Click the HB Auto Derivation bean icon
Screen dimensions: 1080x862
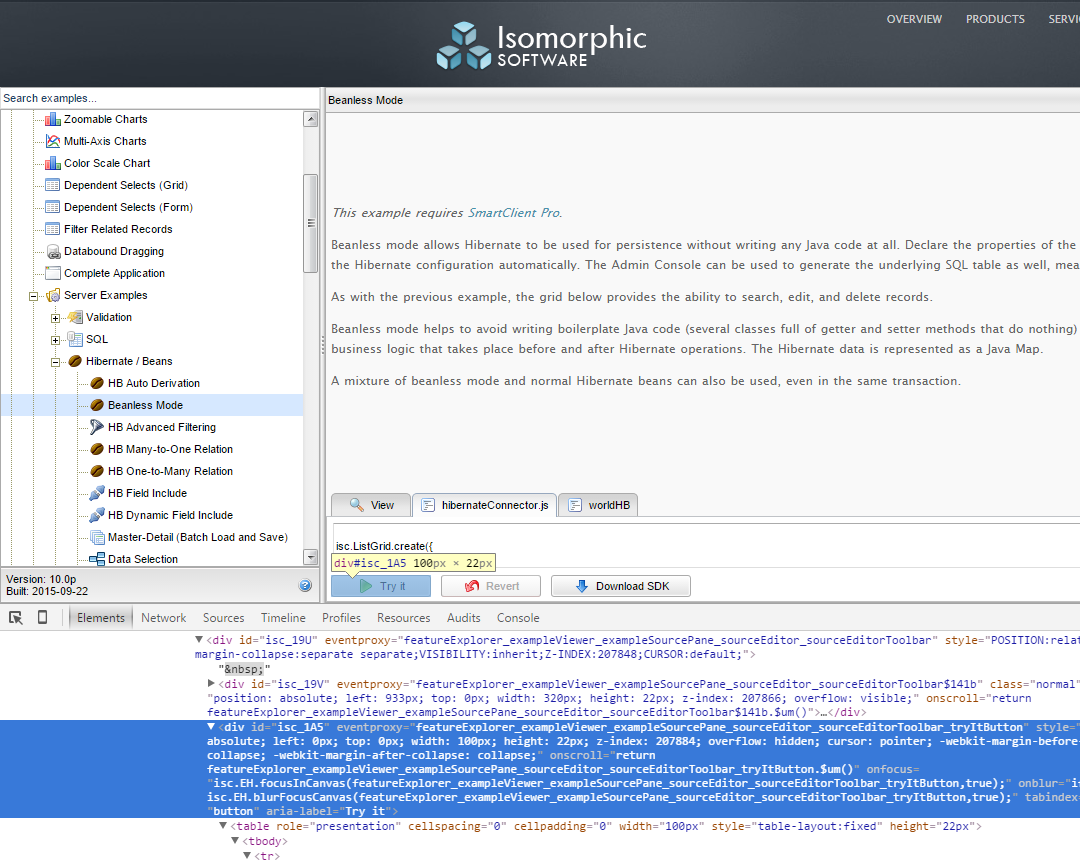tap(97, 384)
